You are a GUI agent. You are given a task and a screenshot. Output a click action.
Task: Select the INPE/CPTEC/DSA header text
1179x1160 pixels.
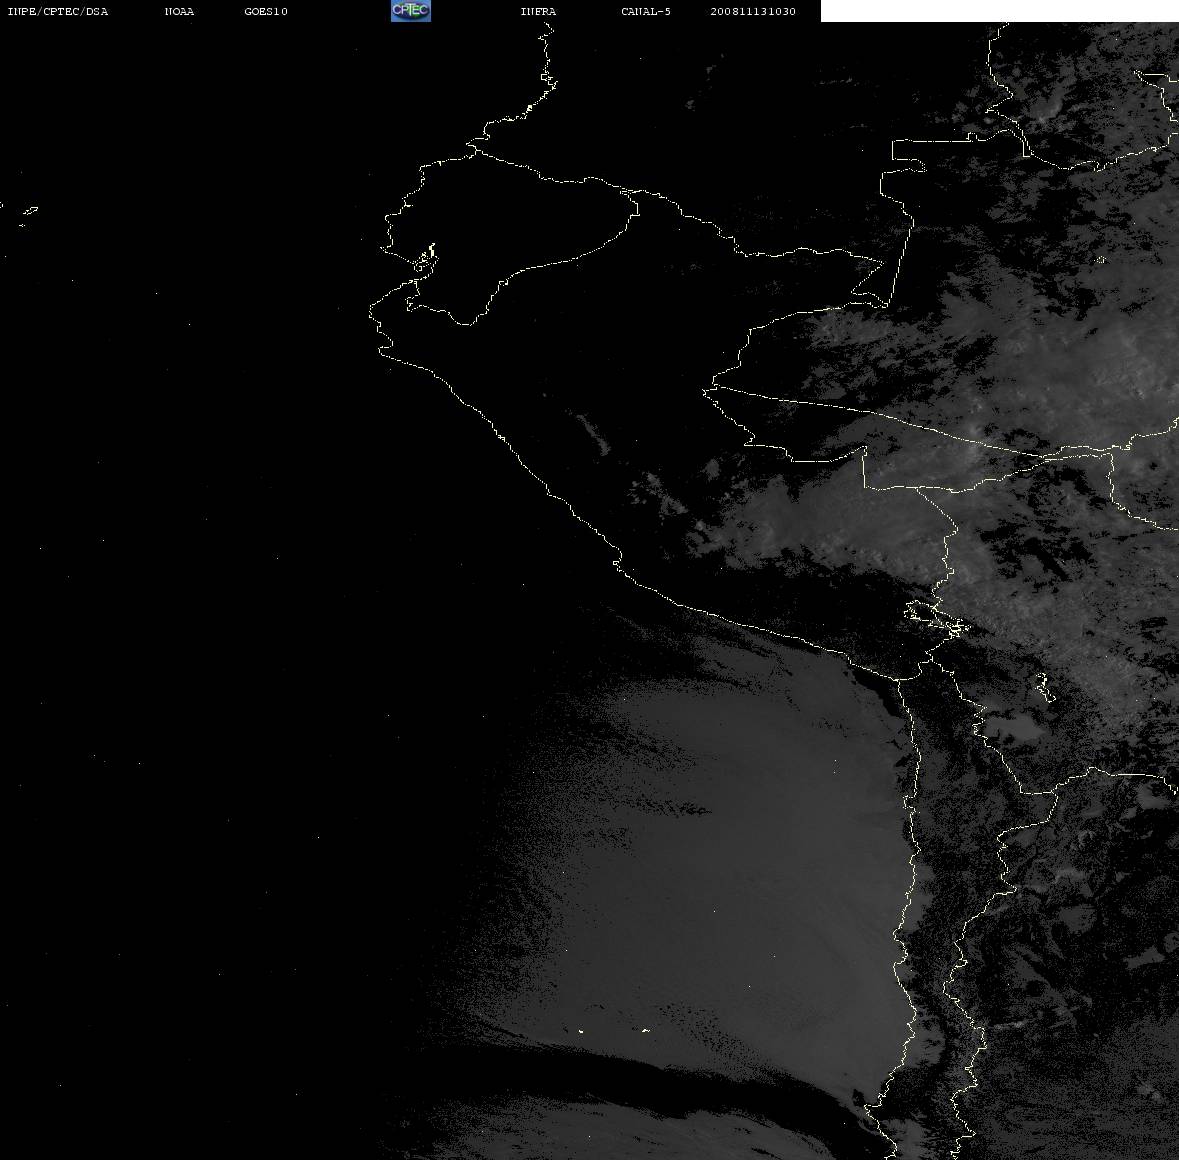click(57, 11)
